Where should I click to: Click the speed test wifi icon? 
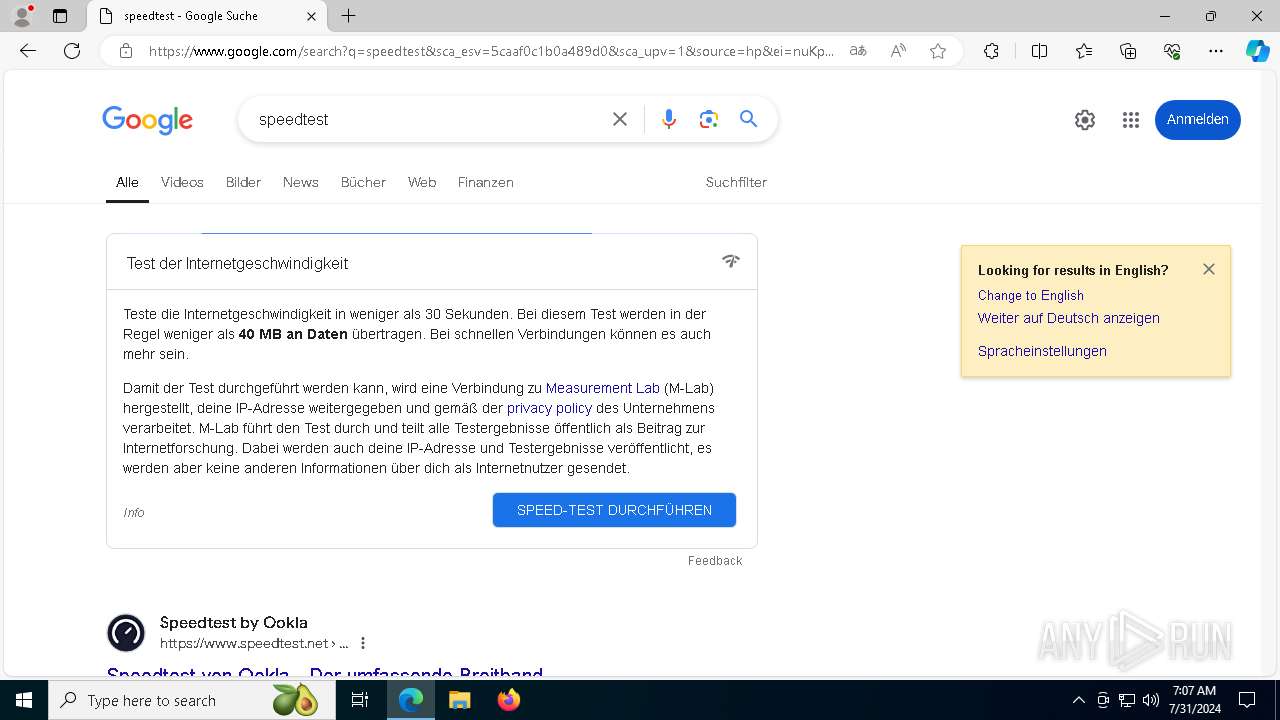tap(731, 262)
